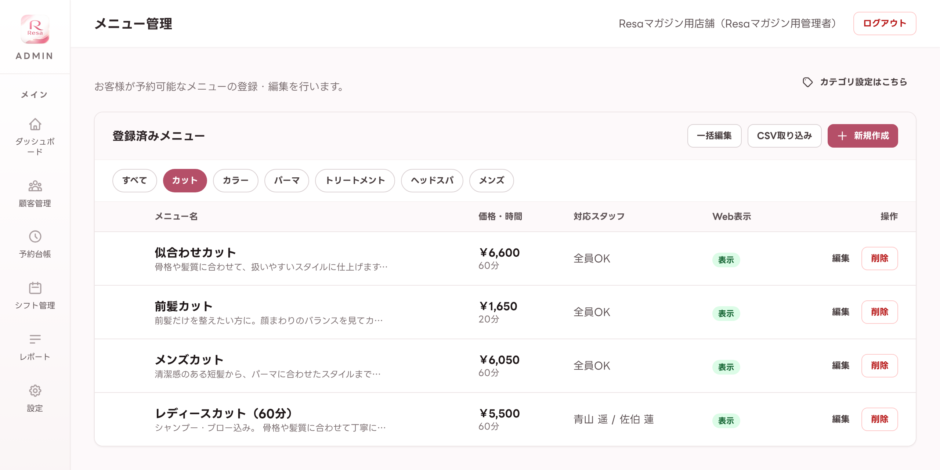Click the メニュー名 column header
The width and height of the screenshot is (940, 470).
176,216
